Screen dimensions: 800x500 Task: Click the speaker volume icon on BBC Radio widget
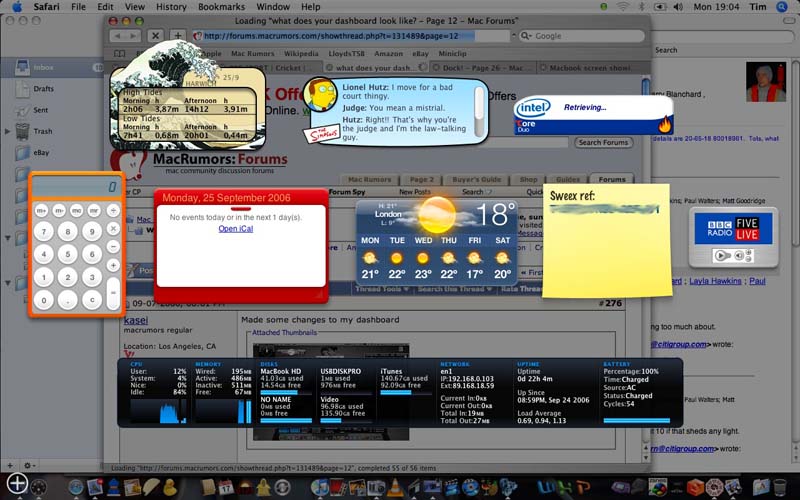tap(739, 255)
